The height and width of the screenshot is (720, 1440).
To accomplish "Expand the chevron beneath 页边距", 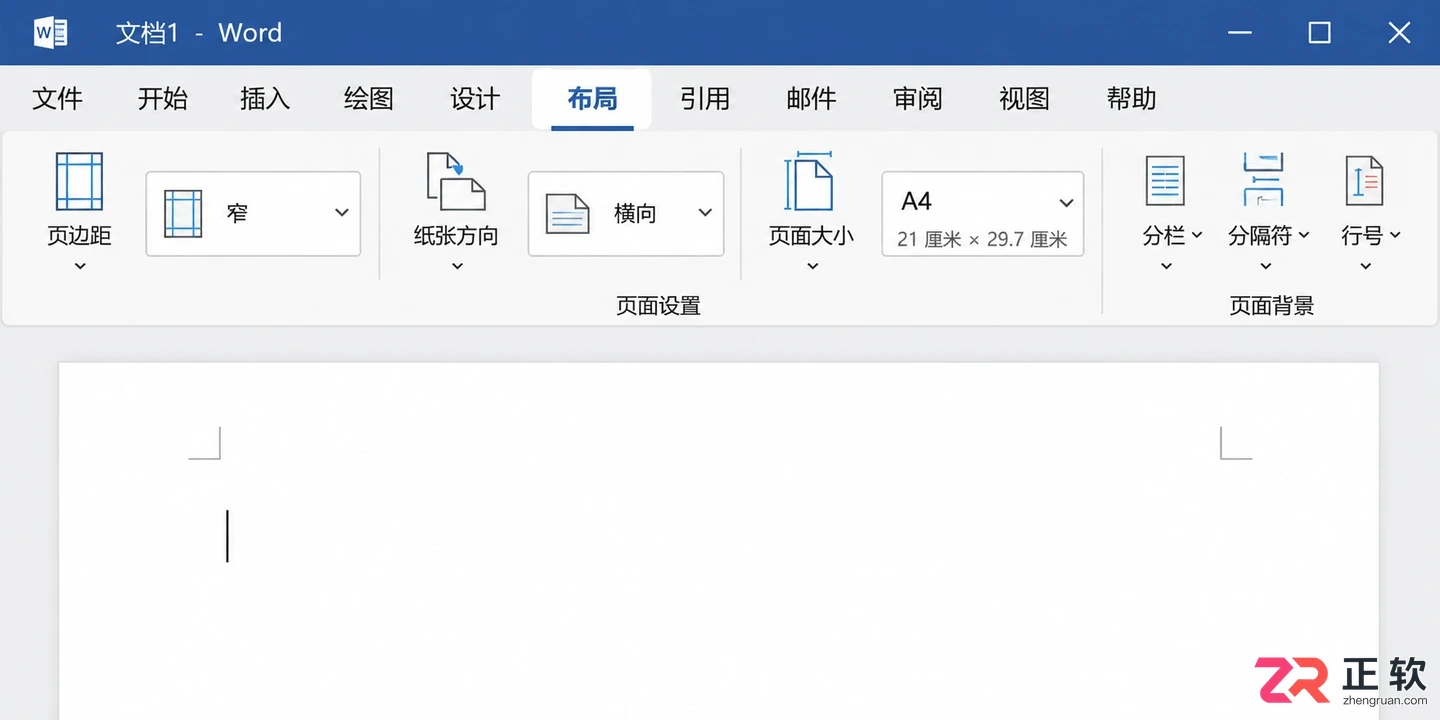I will (80, 266).
